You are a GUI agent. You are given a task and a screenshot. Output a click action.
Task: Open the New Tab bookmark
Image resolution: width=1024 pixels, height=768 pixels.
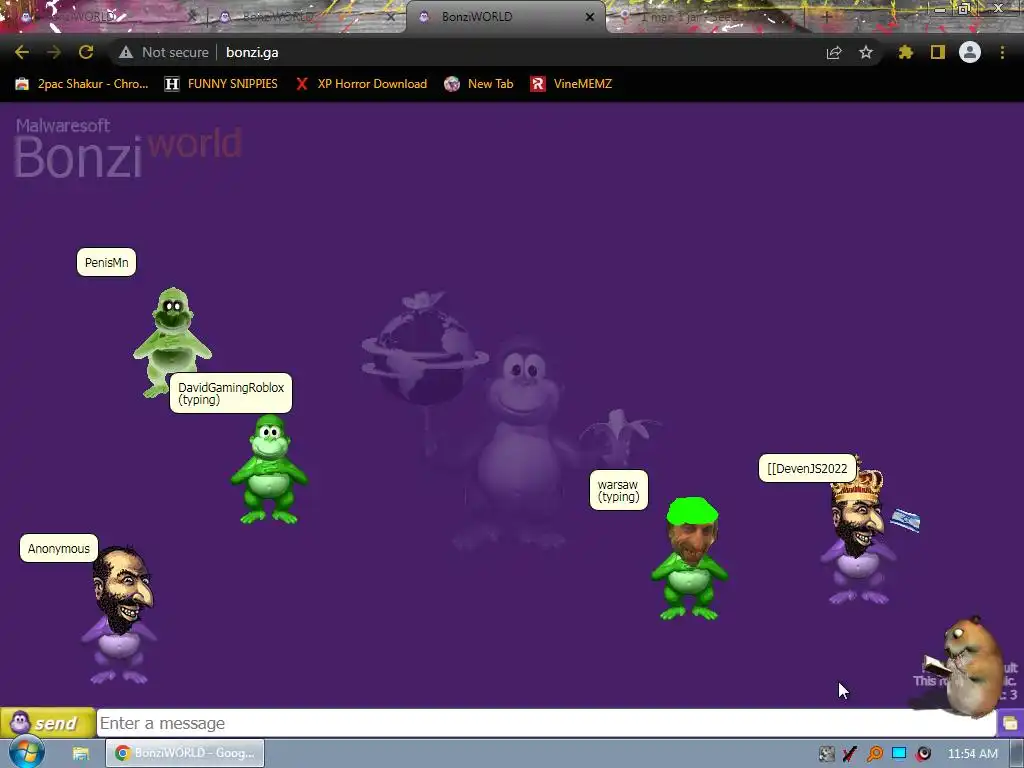(x=479, y=84)
